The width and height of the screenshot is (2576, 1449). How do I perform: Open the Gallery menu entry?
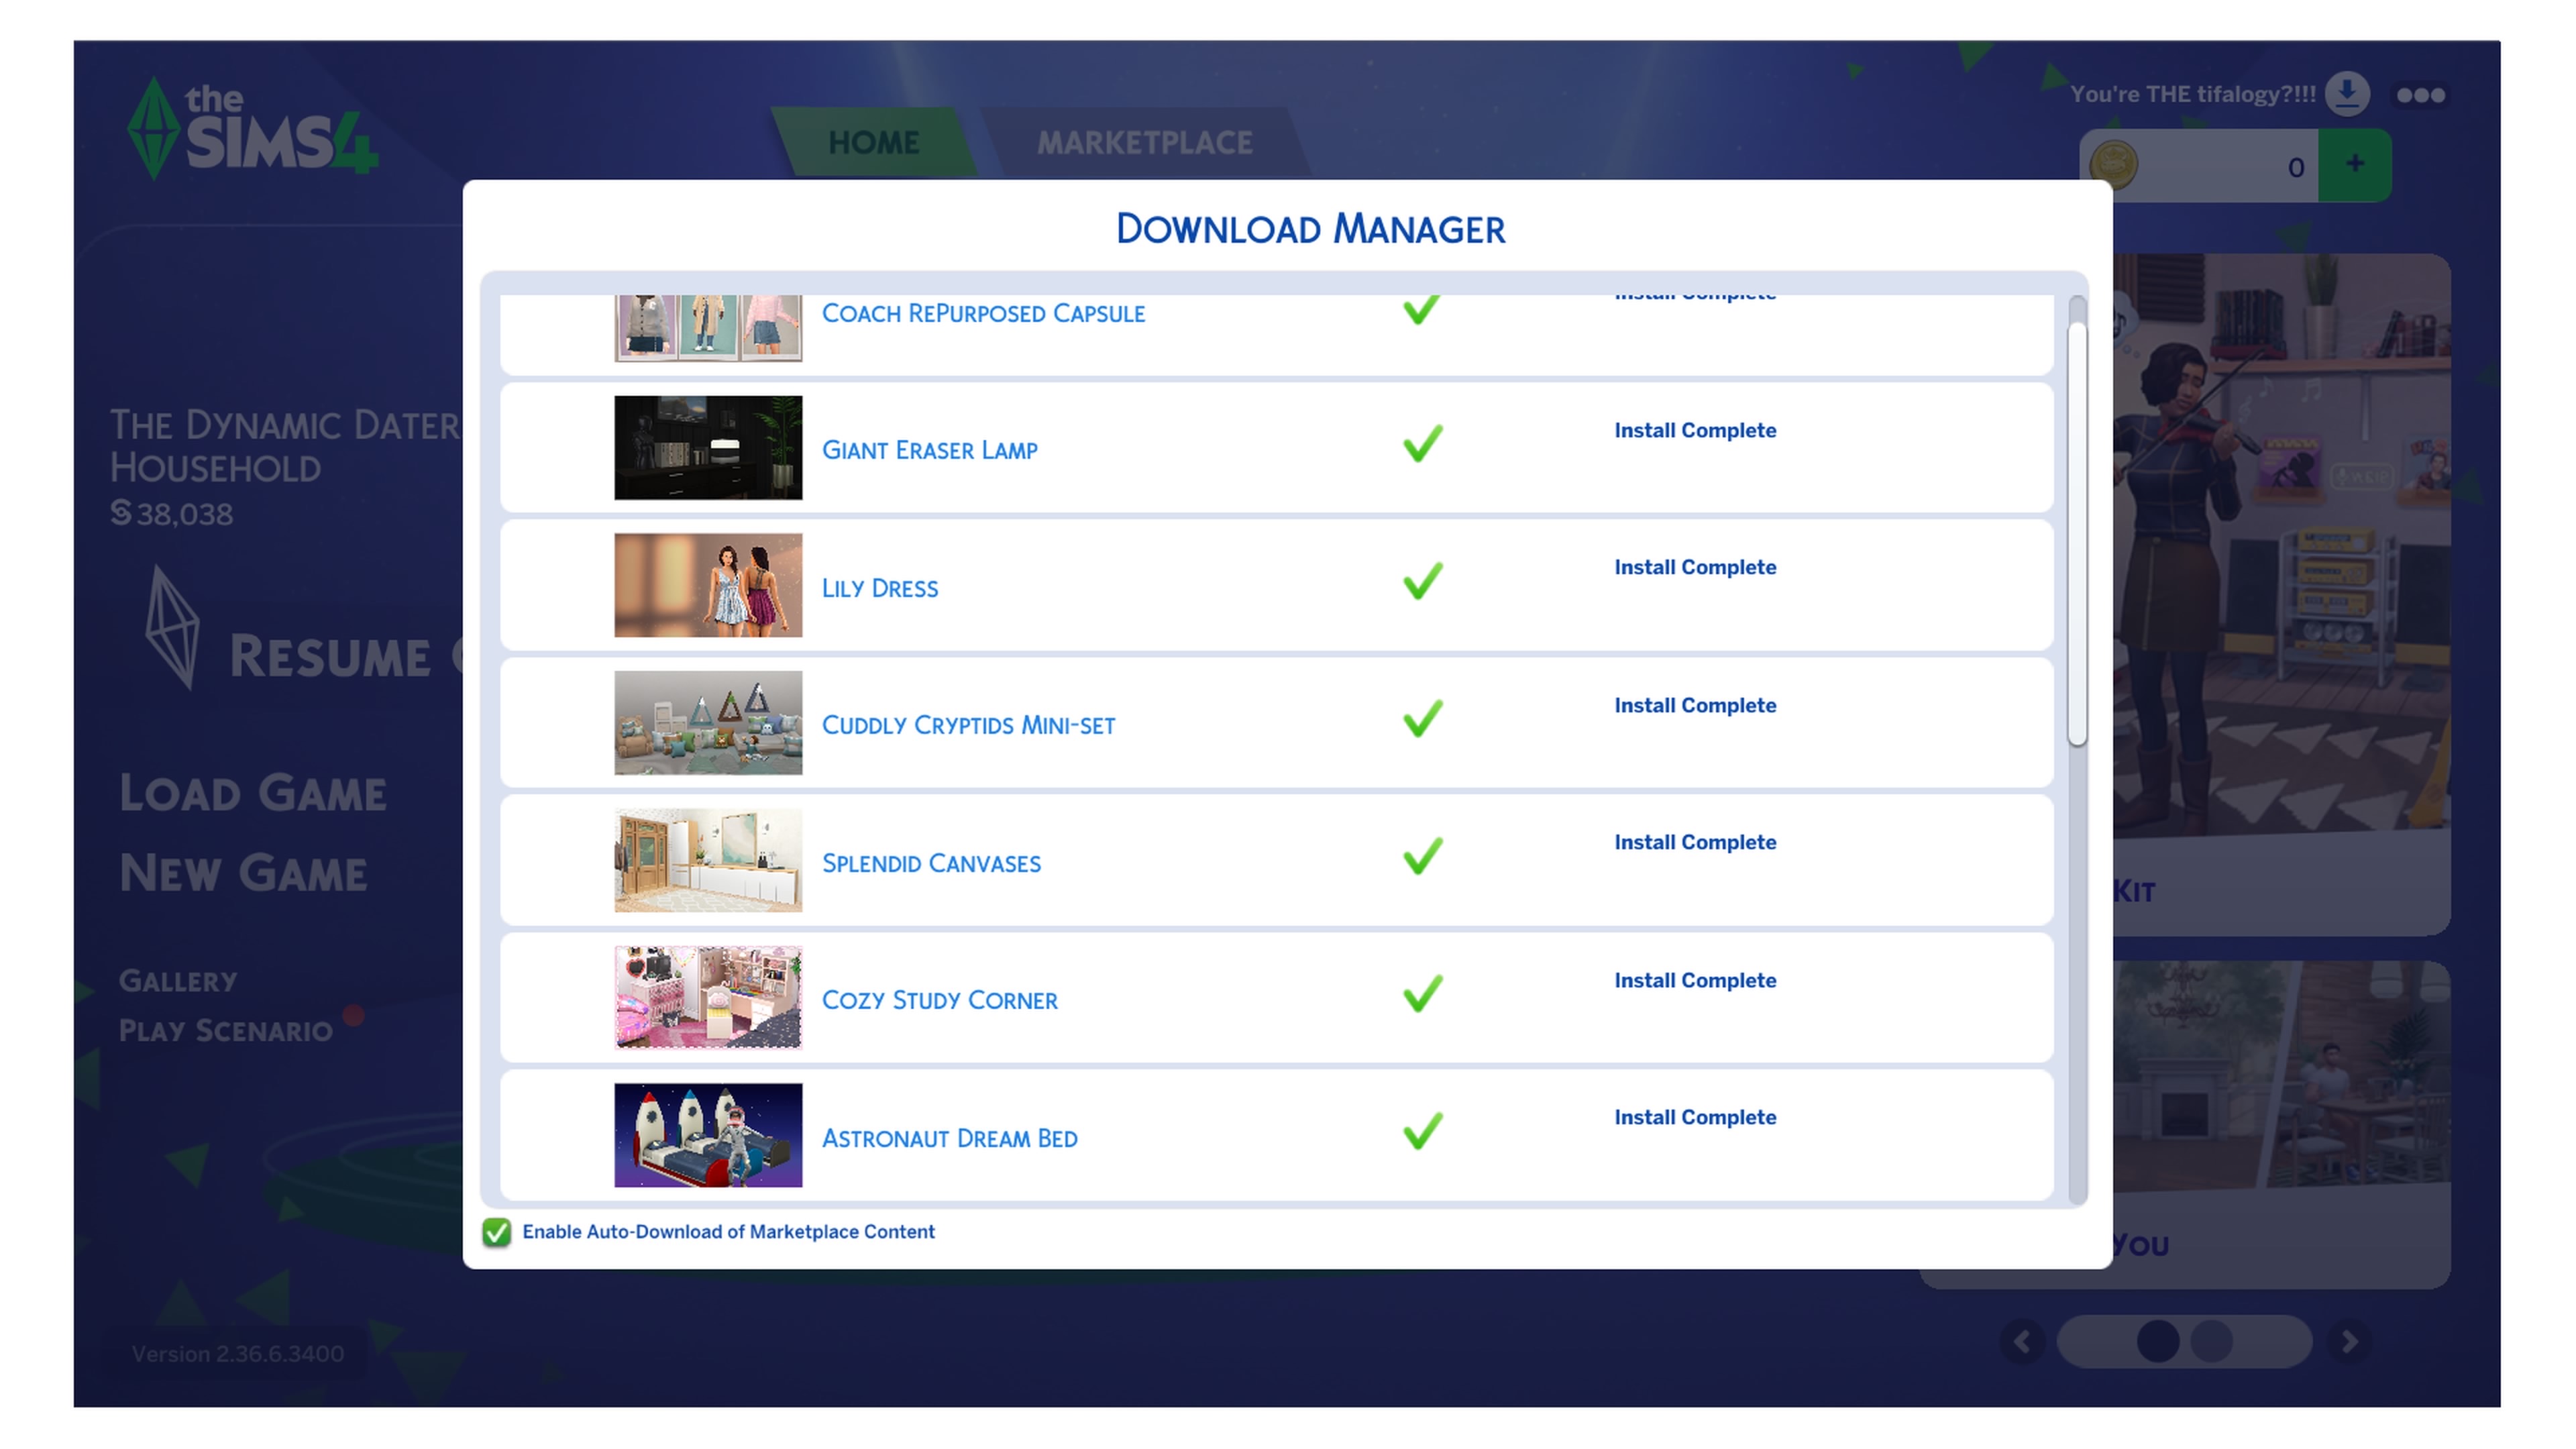point(178,981)
